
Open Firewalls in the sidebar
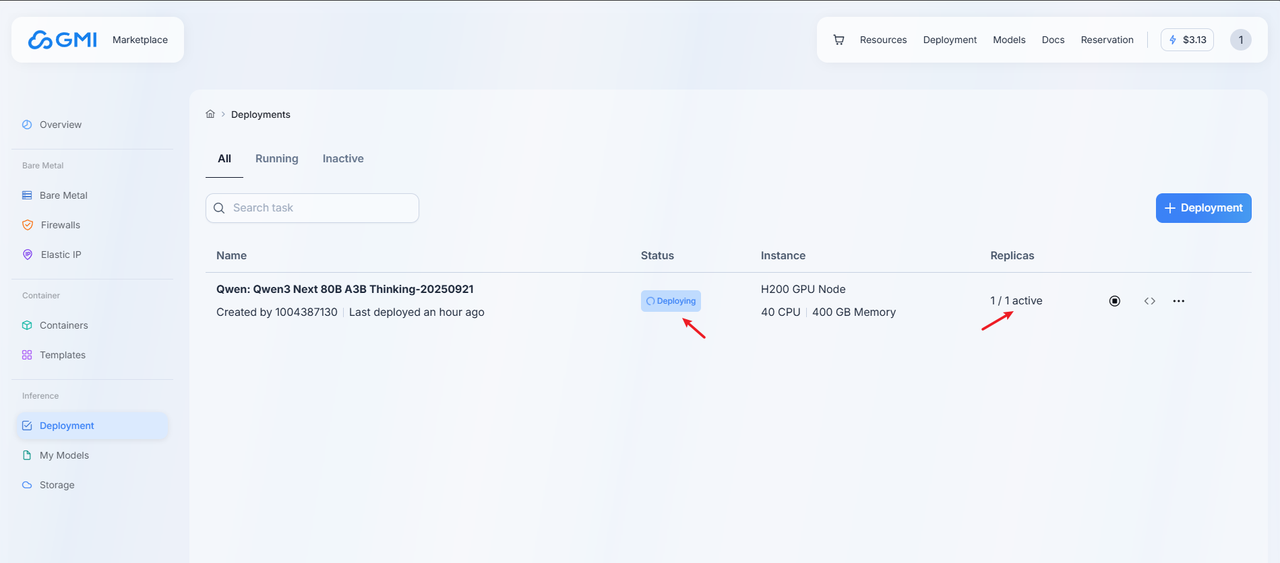60,225
